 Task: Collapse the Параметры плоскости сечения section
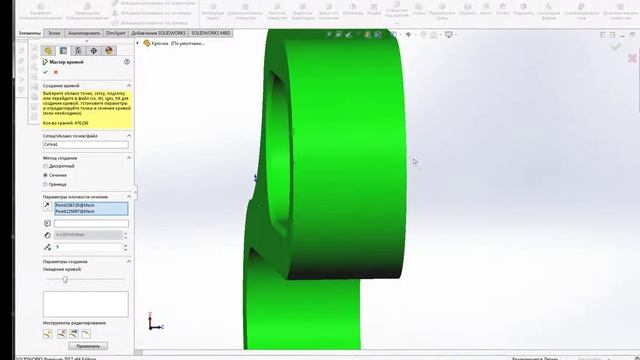129,196
